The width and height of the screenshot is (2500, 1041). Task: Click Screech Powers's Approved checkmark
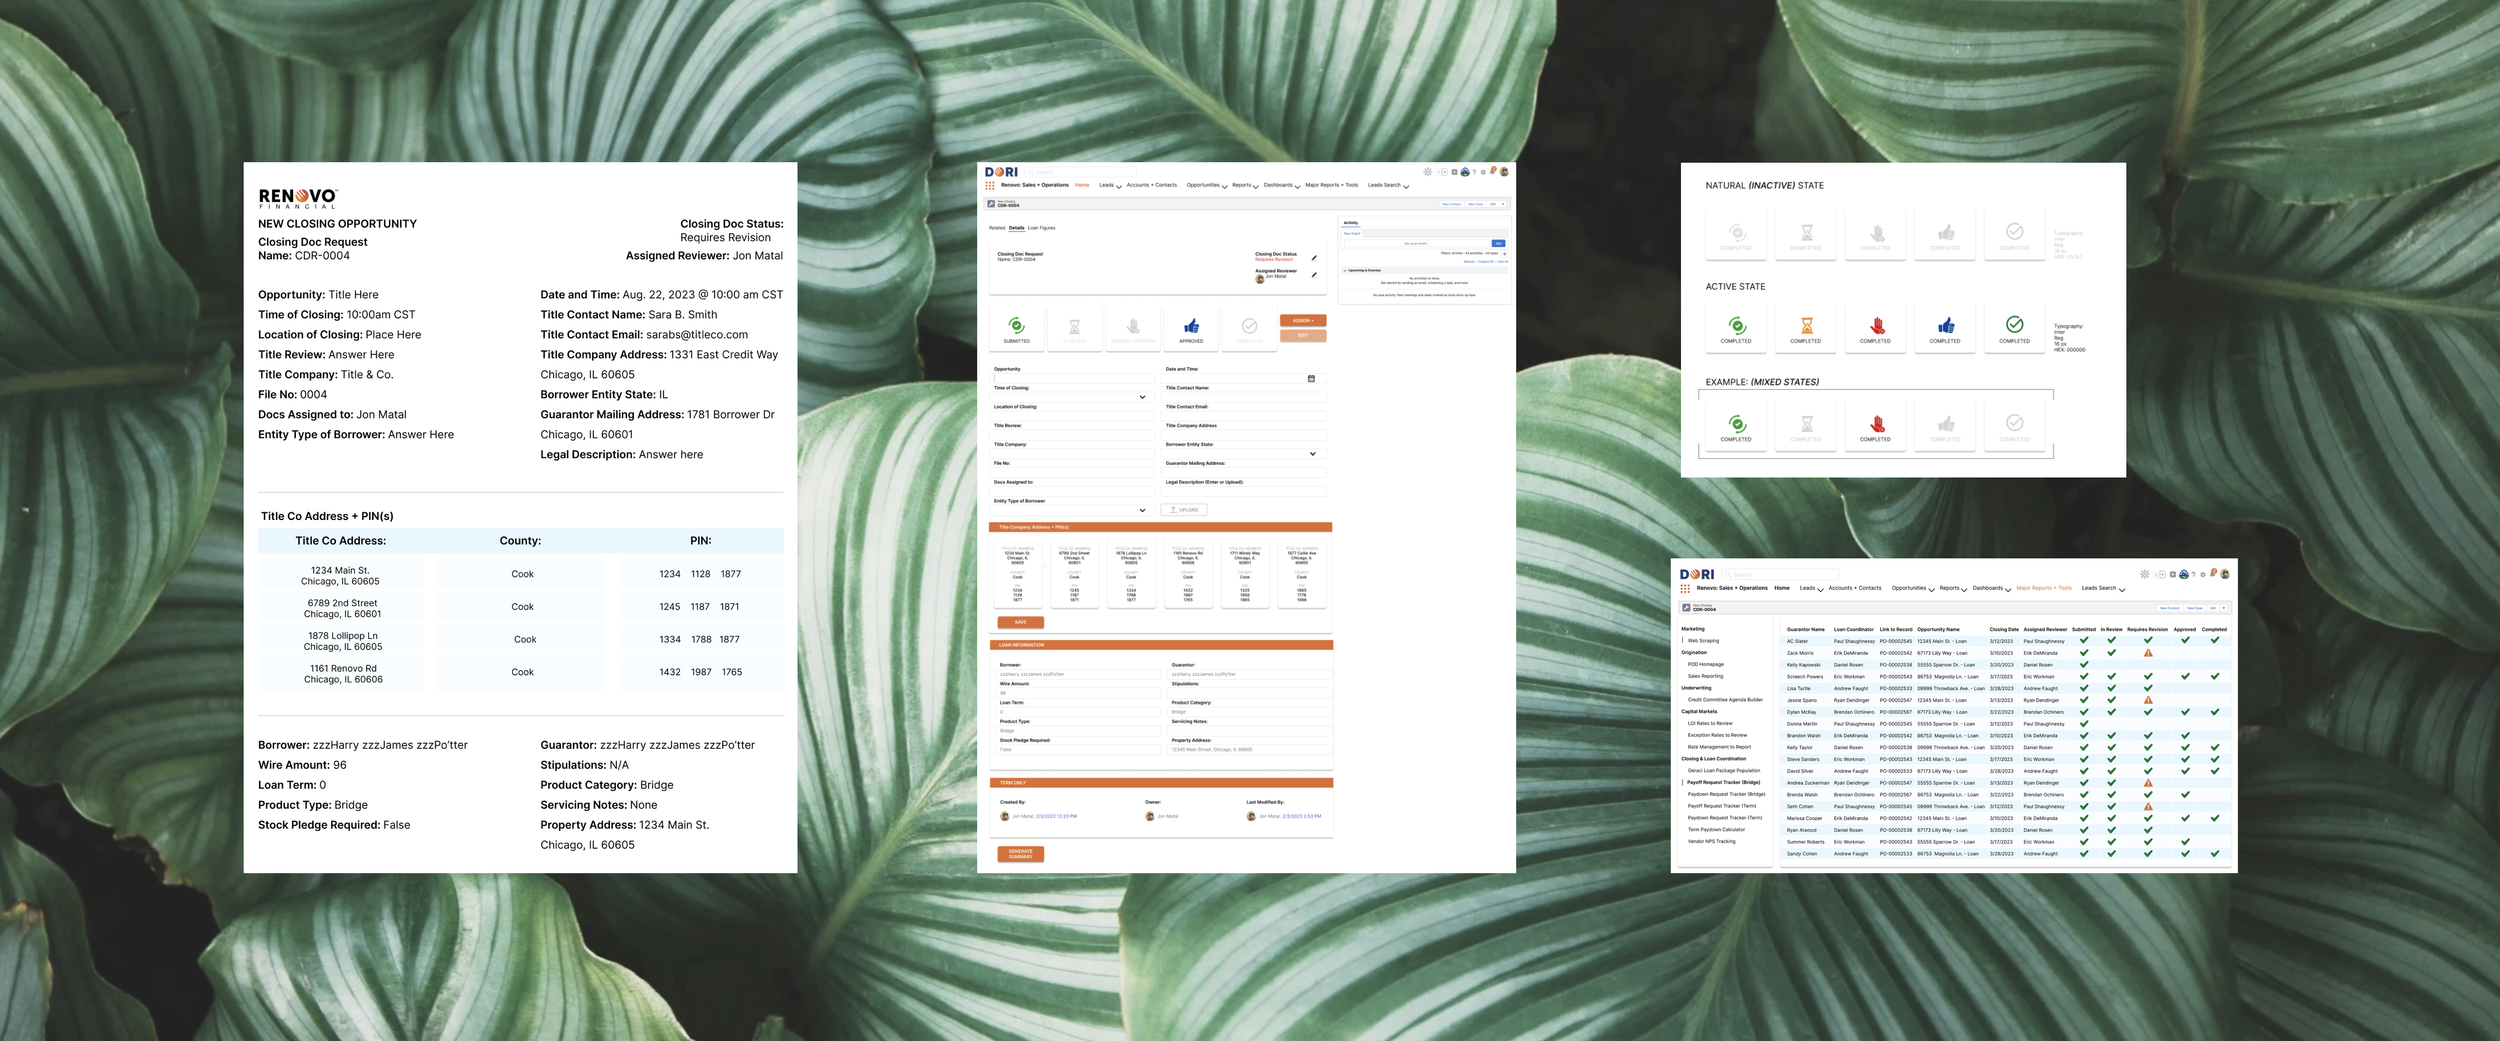tap(2185, 676)
